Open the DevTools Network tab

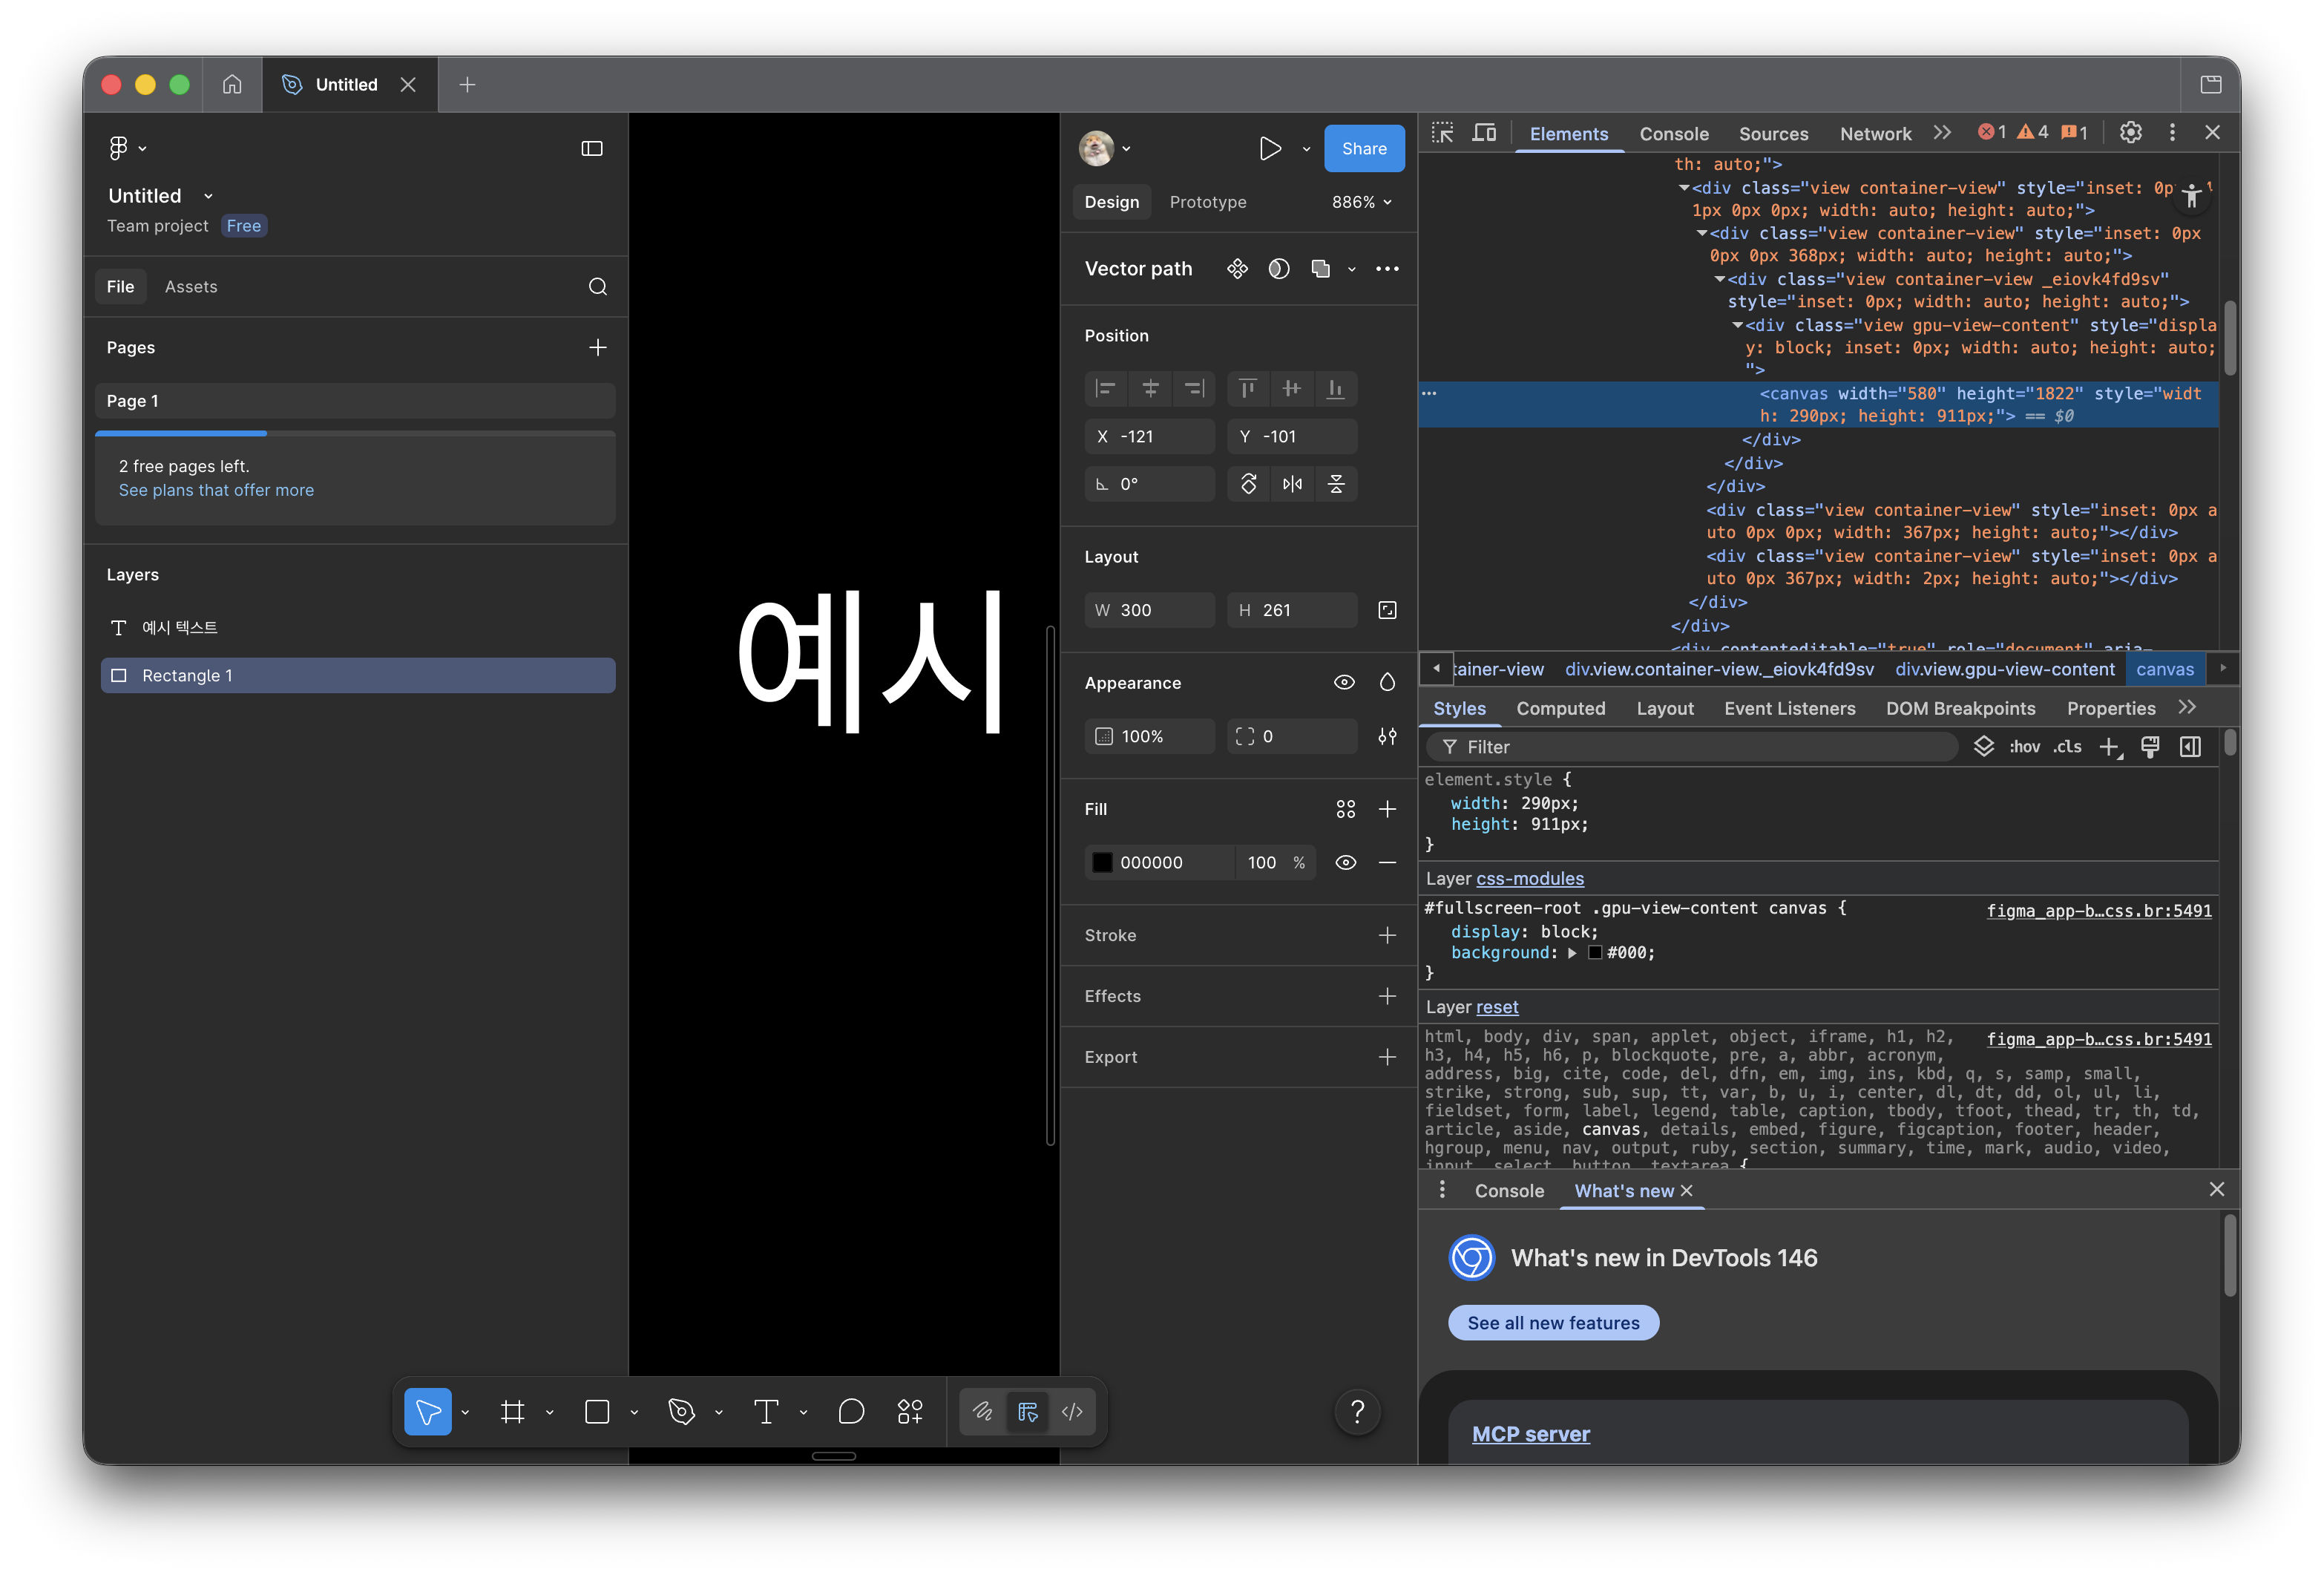pyautogui.click(x=1875, y=134)
